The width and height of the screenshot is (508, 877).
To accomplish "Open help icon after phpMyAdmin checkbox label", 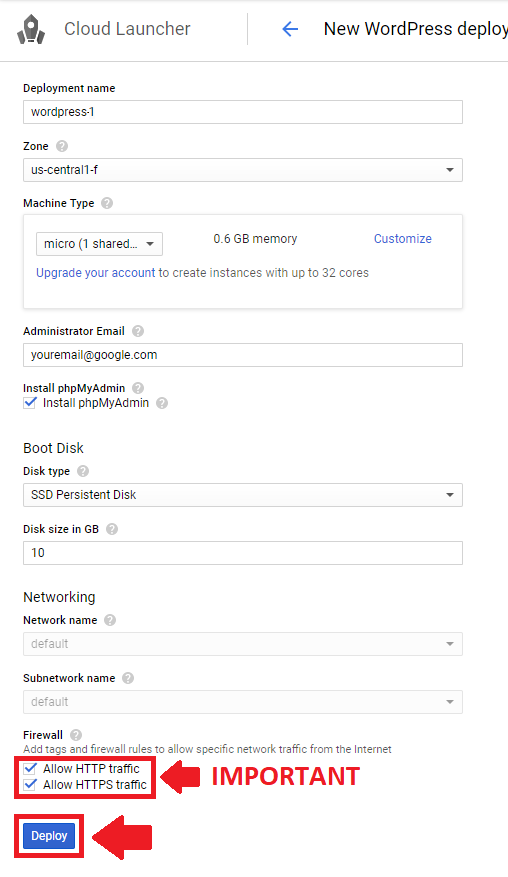I will 162,403.
